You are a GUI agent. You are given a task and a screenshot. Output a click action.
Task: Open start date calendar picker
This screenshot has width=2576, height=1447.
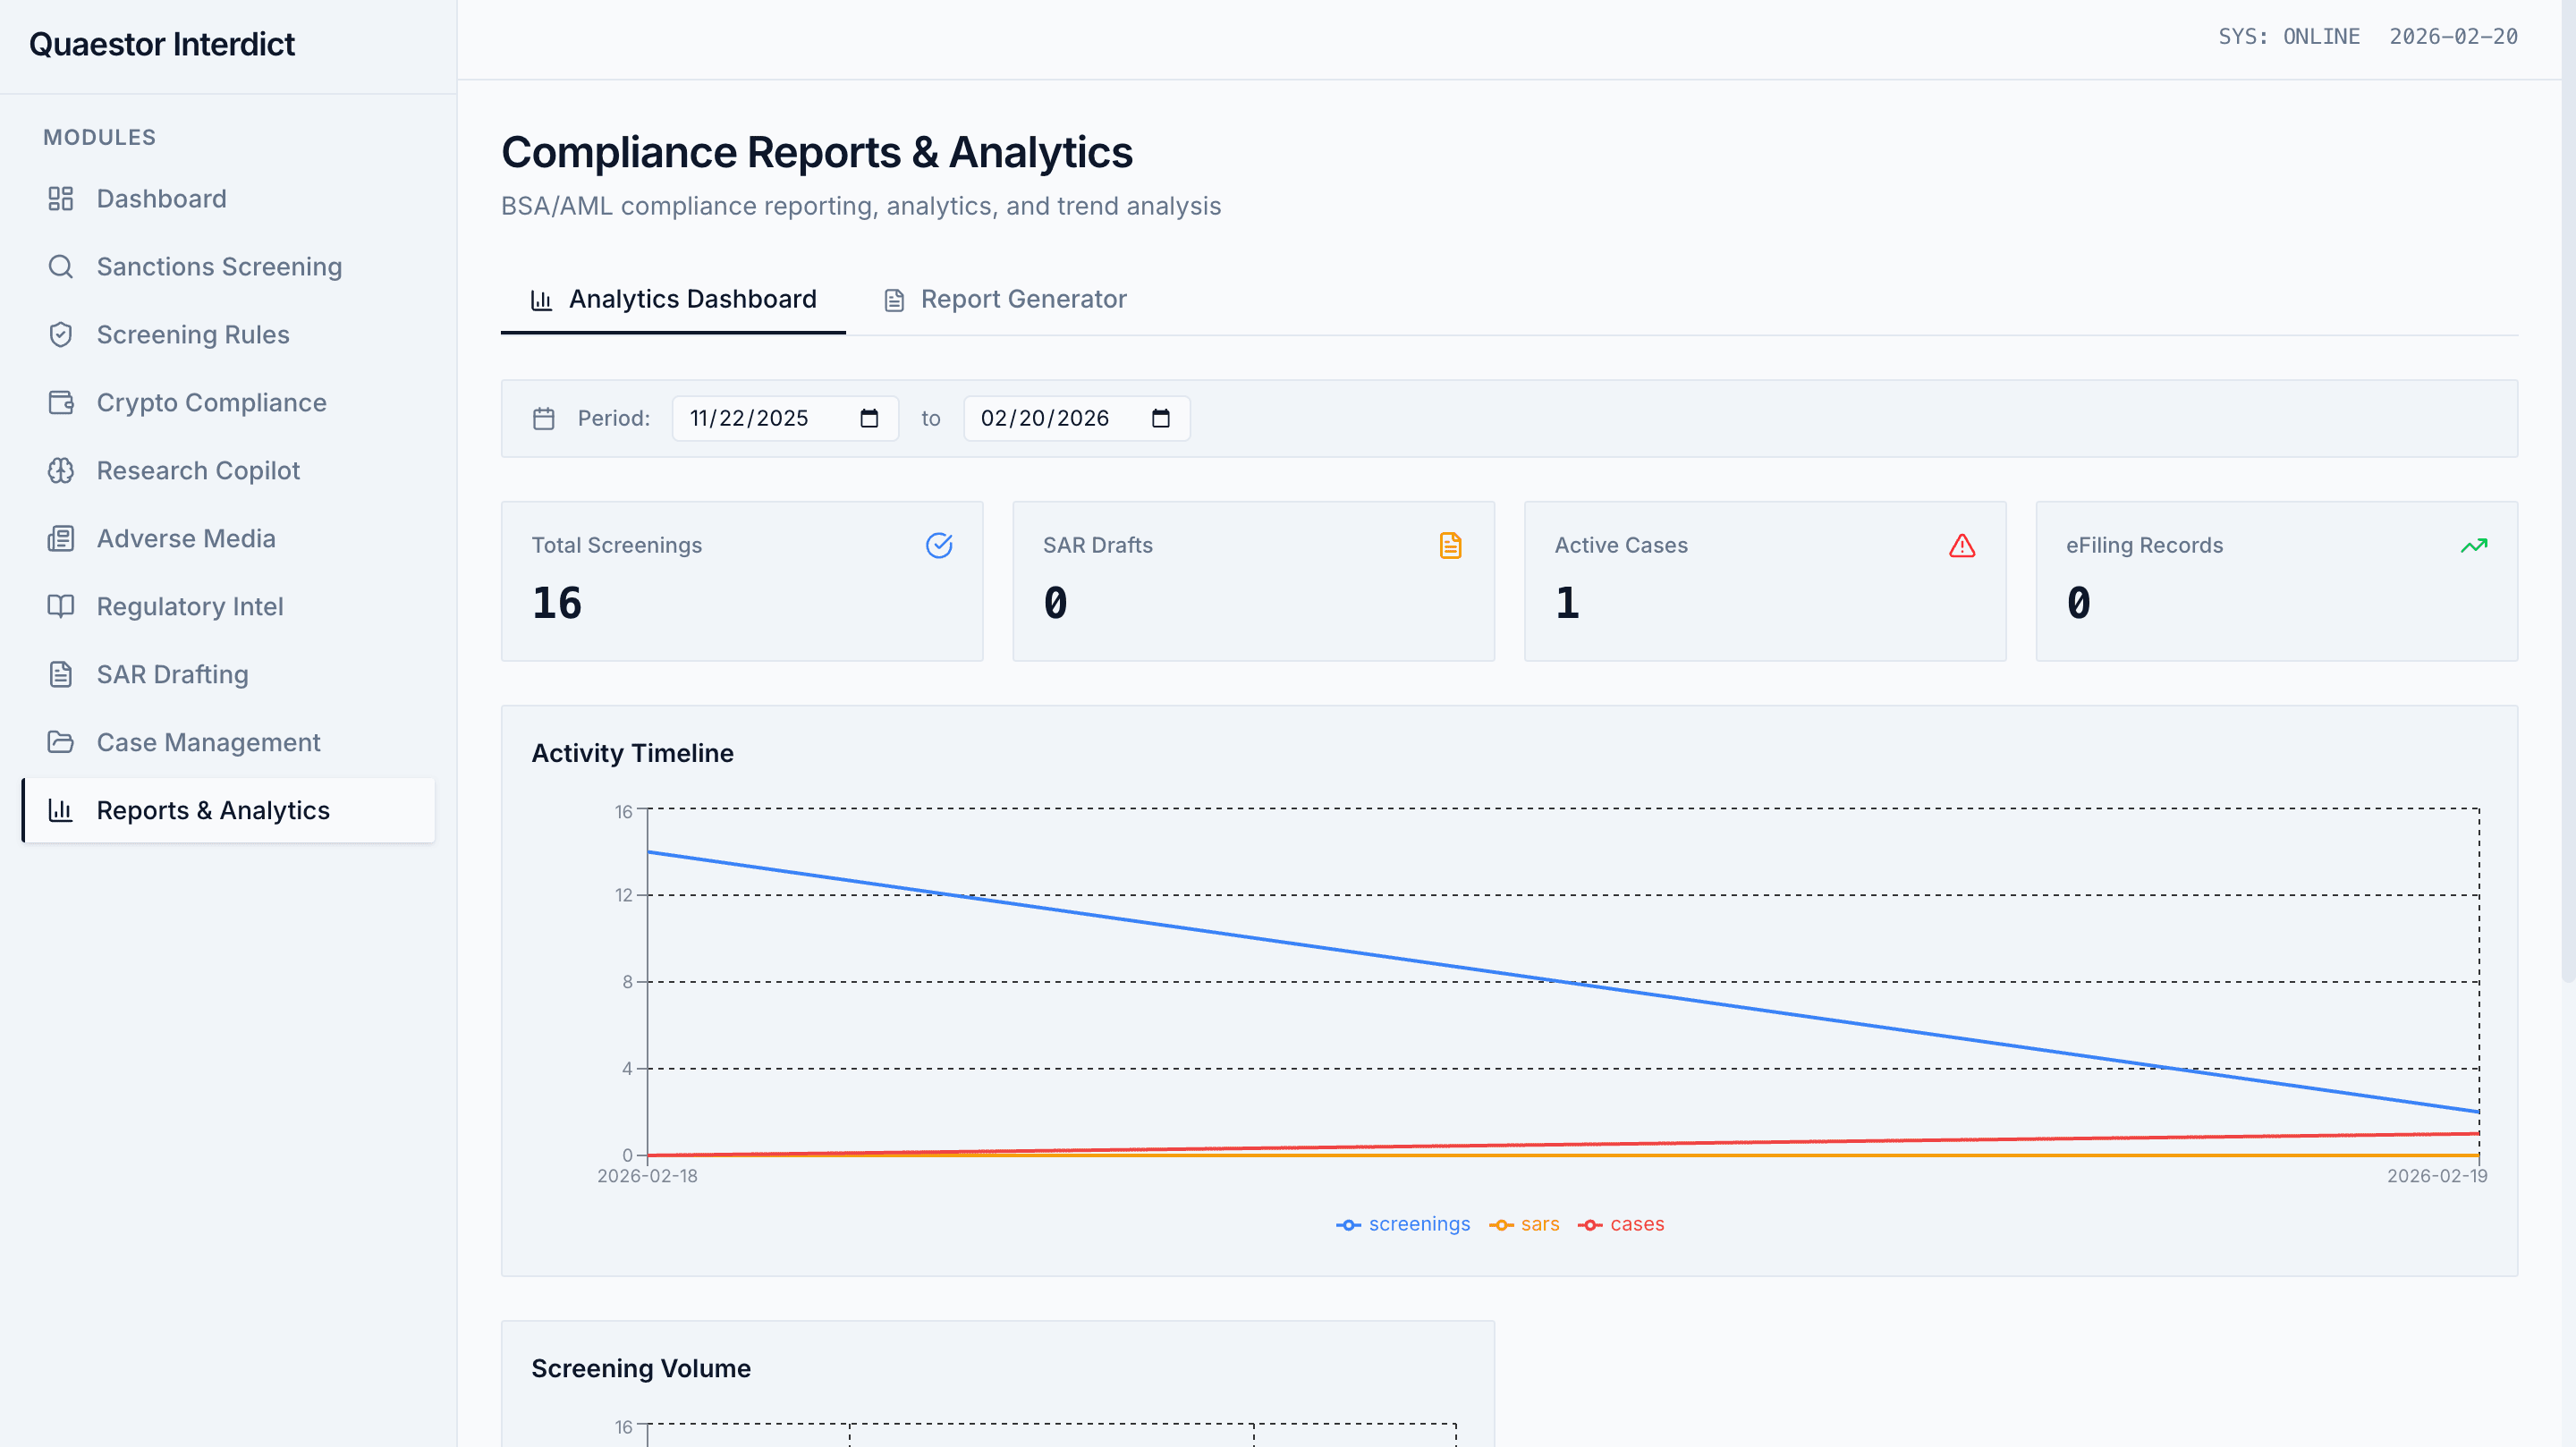point(869,419)
